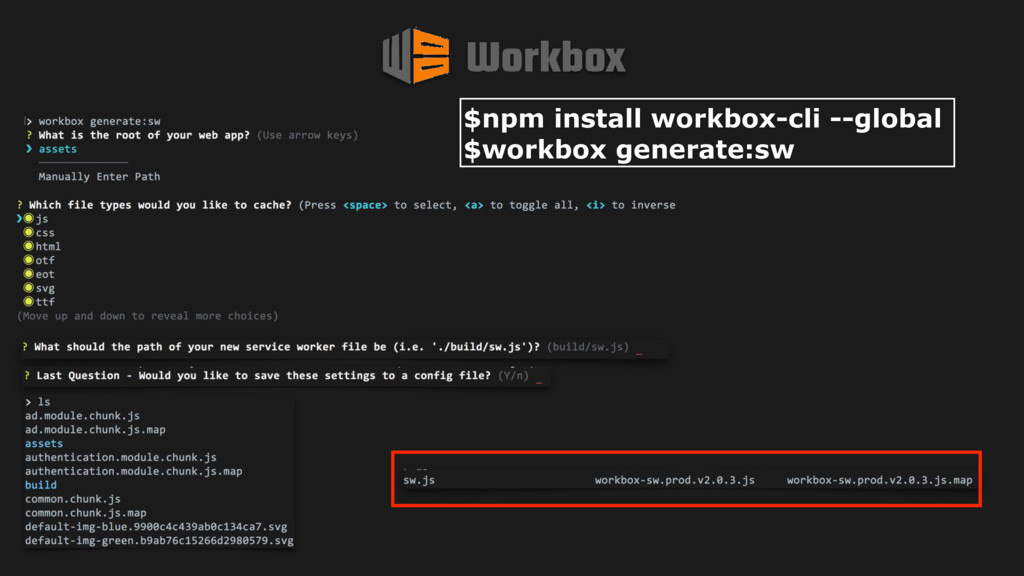Click the assets directory in ls output

click(x=44, y=443)
